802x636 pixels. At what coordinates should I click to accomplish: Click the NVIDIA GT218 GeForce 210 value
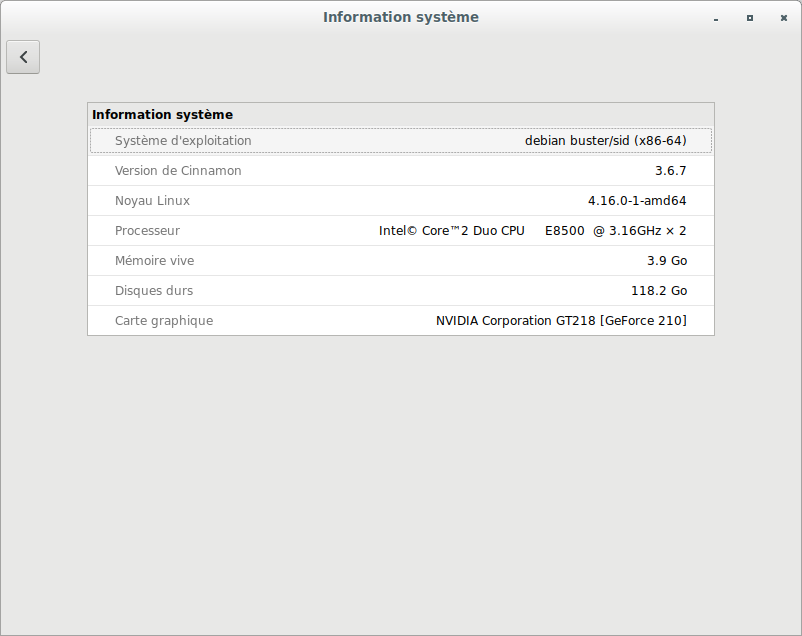click(560, 321)
